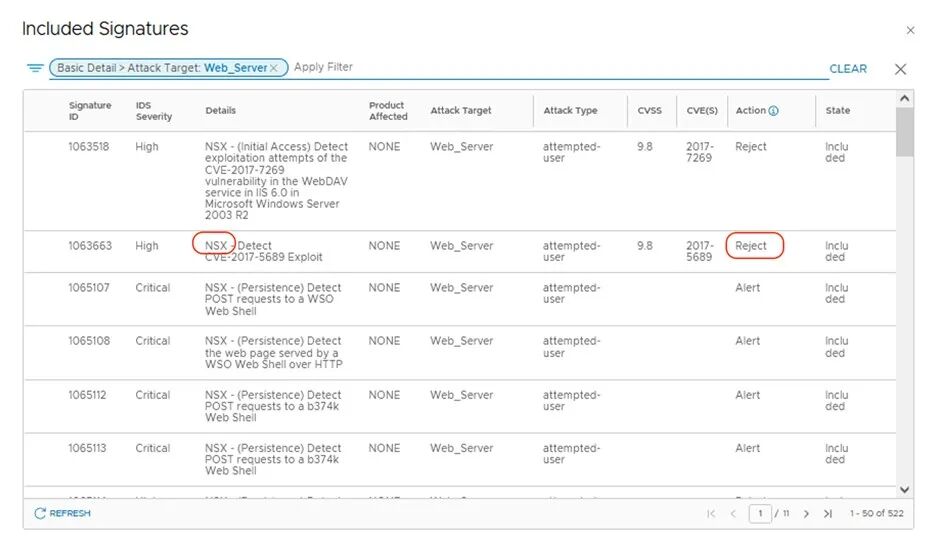Click the page number input field
The height and width of the screenshot is (538, 936).
(760, 514)
